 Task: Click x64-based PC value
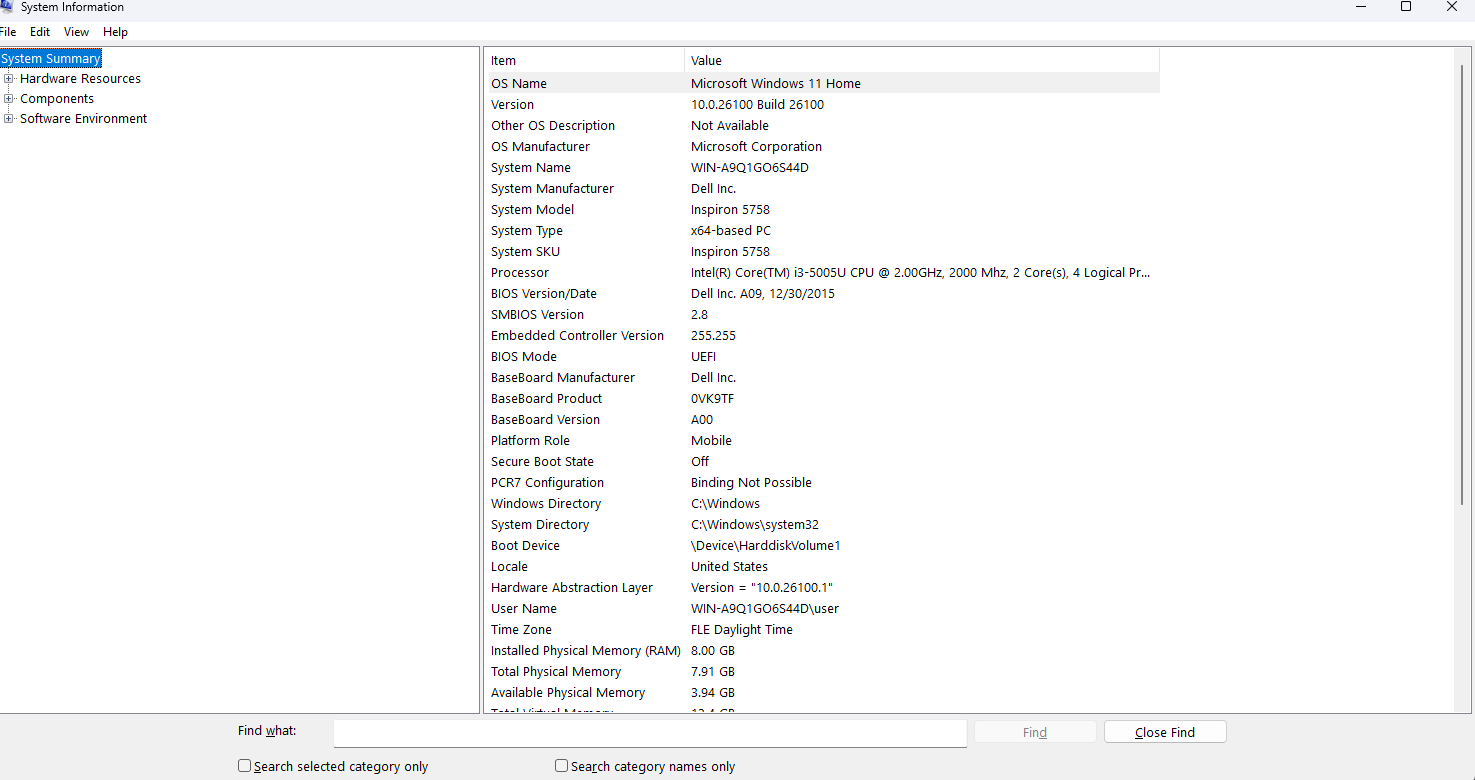pyautogui.click(x=731, y=231)
